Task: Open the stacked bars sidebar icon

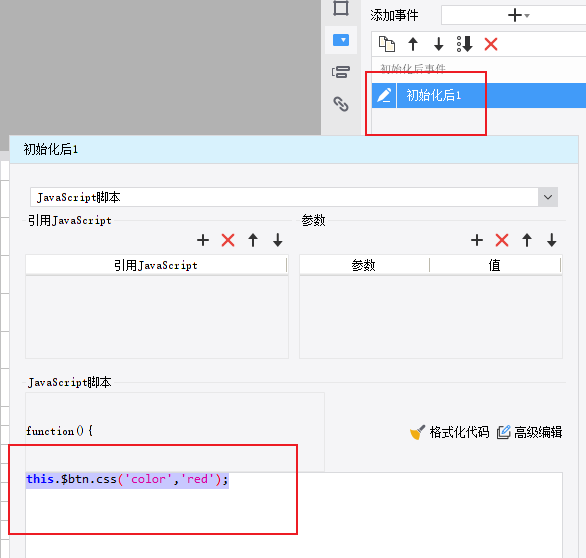Action: (x=341, y=72)
